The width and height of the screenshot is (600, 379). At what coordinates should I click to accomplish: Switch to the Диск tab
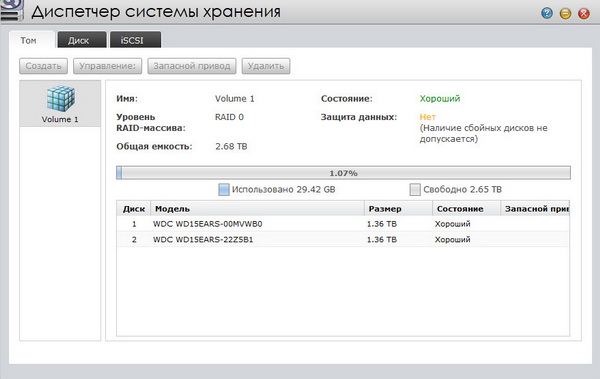pyautogui.click(x=82, y=40)
